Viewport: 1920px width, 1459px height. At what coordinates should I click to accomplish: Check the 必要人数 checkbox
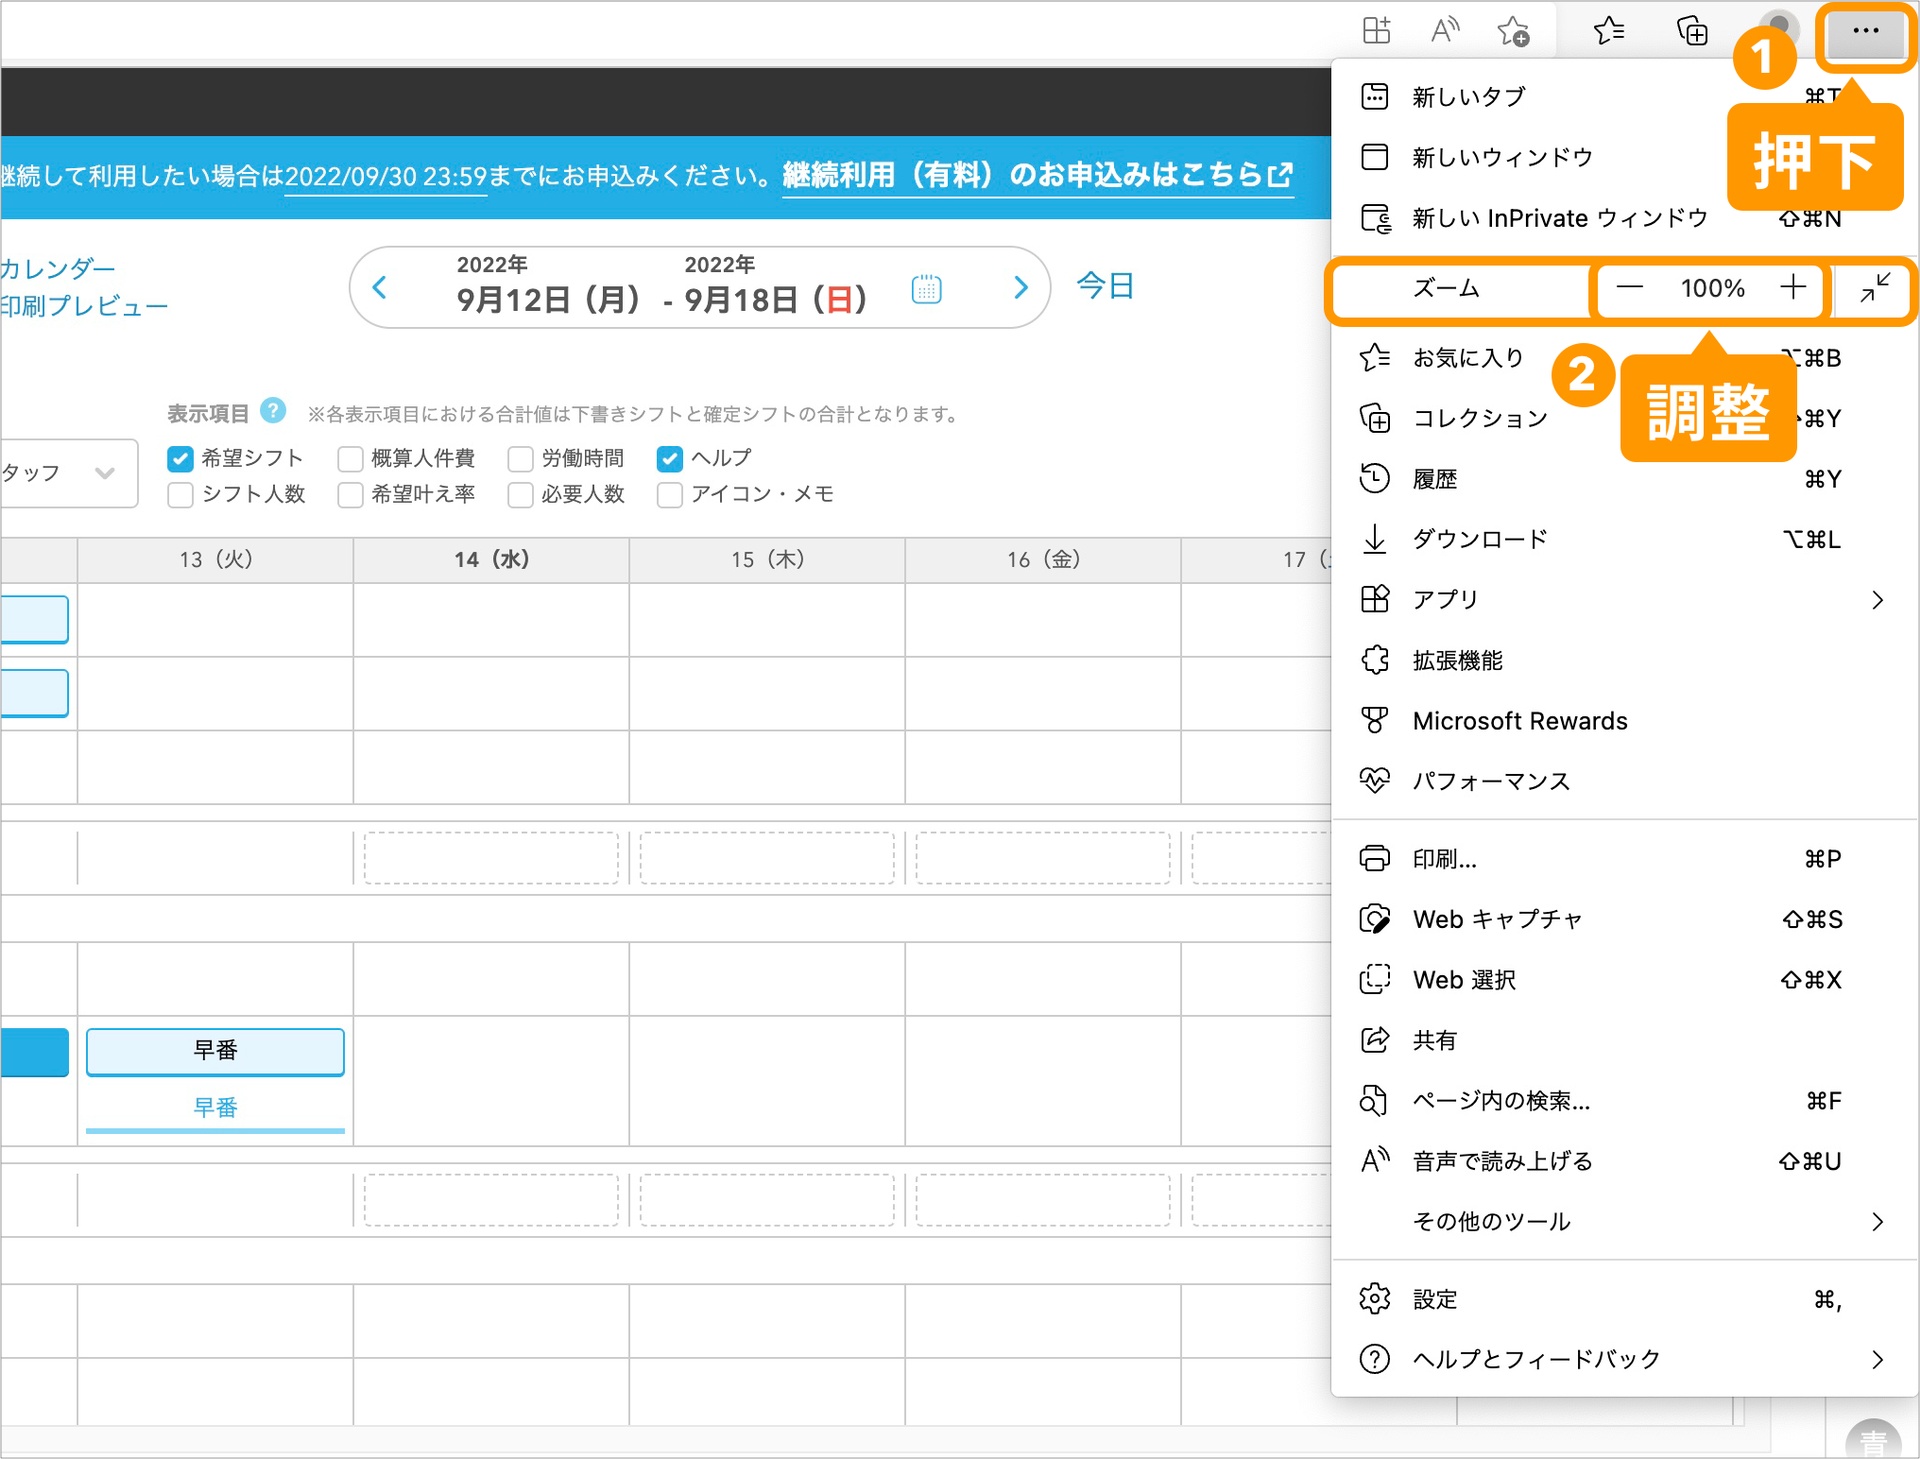[520, 495]
